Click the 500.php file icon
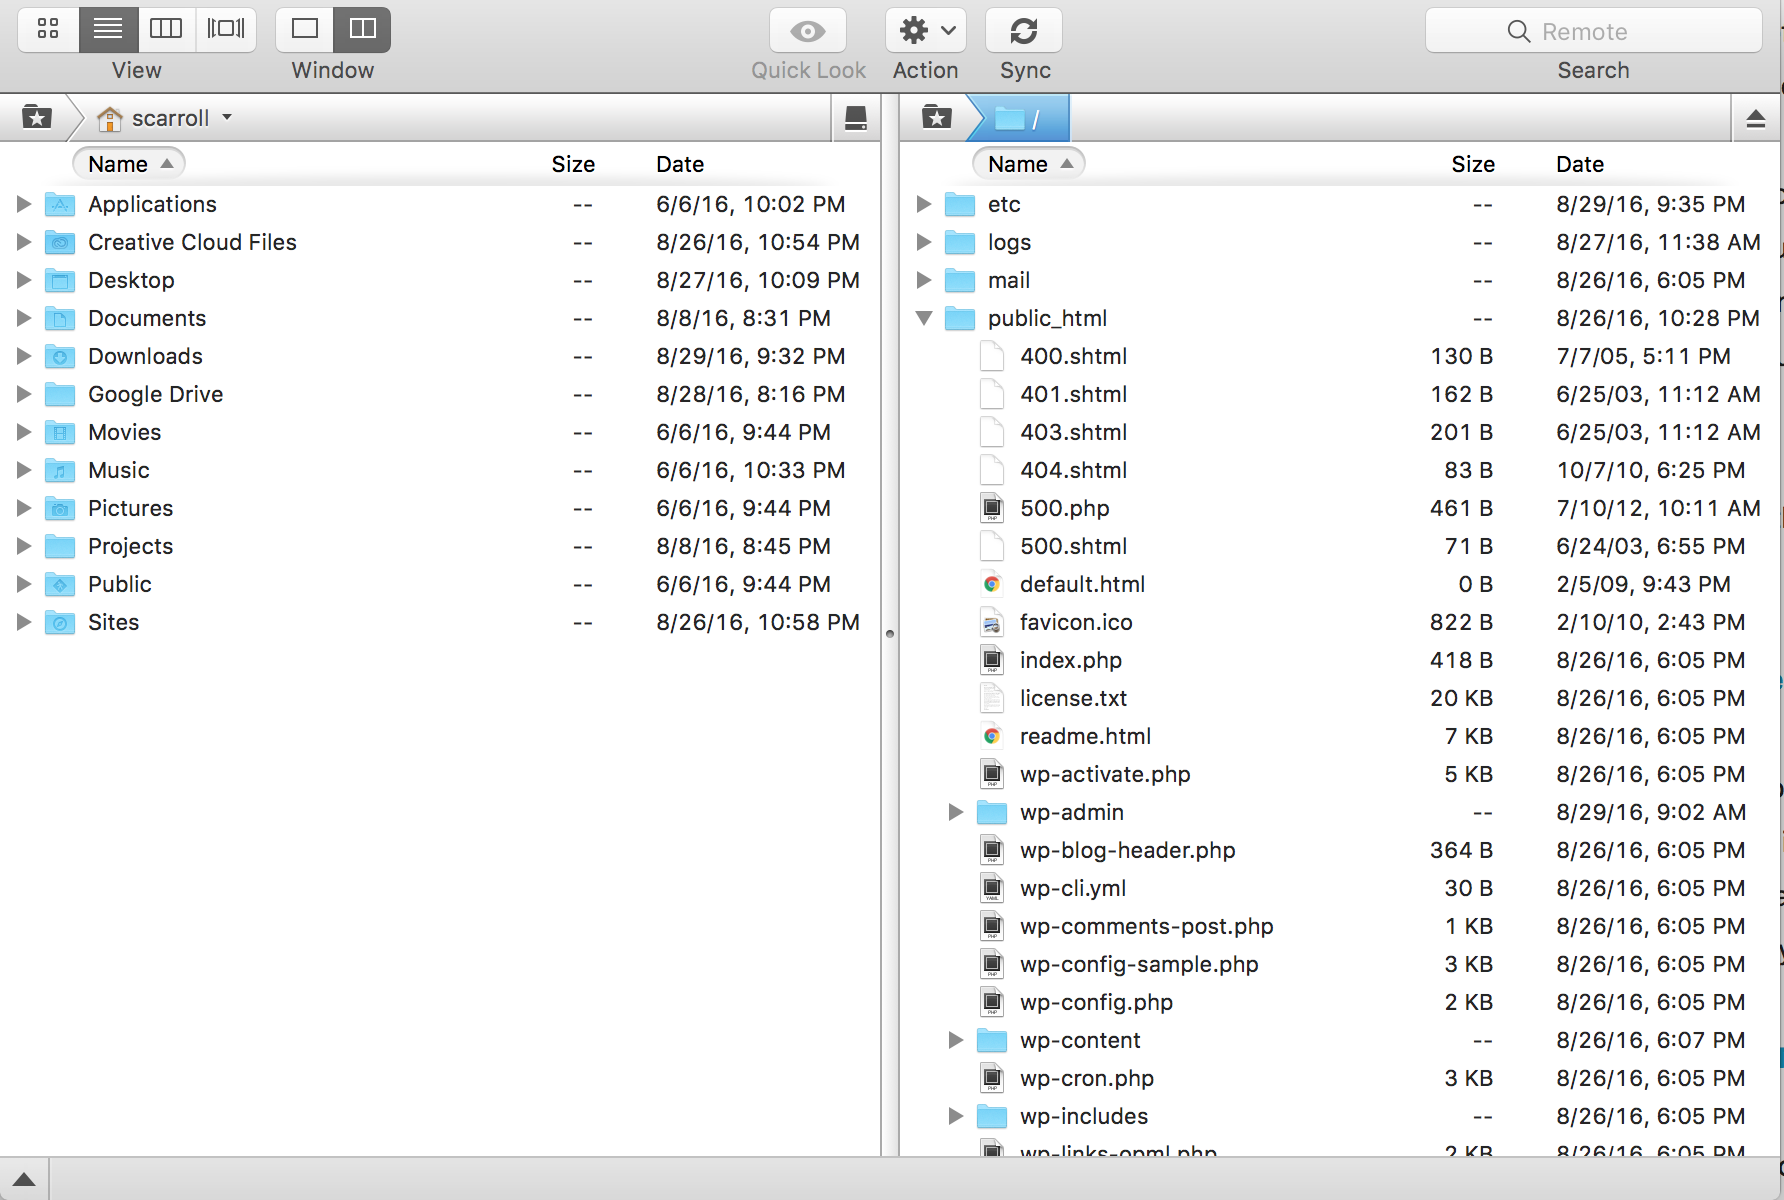 point(992,508)
